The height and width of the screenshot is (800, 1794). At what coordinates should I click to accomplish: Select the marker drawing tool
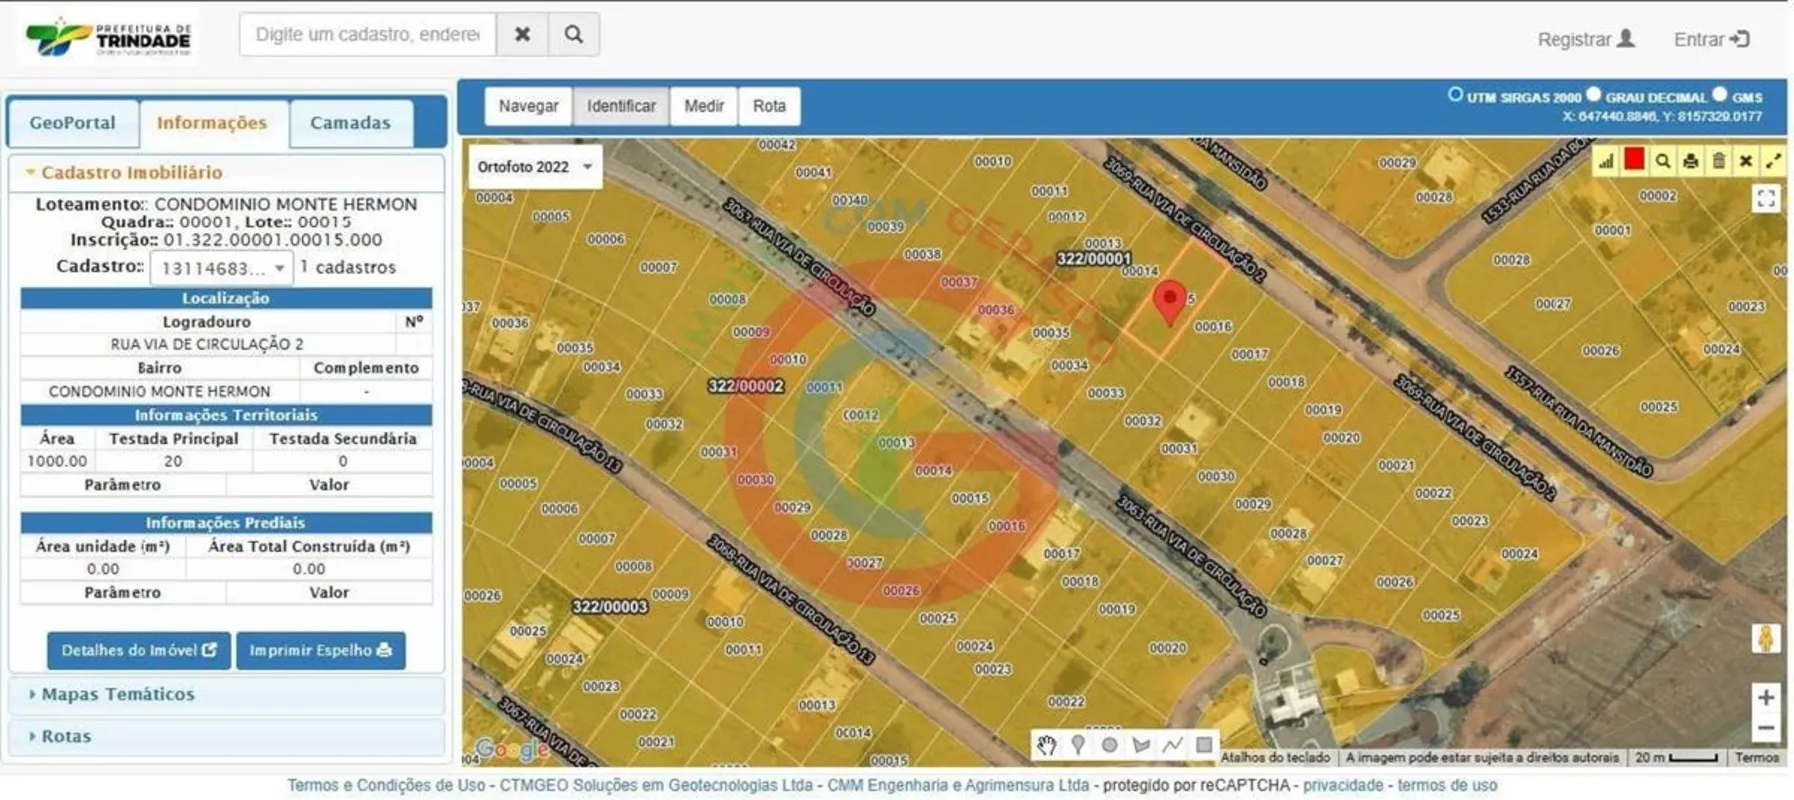tap(1078, 745)
